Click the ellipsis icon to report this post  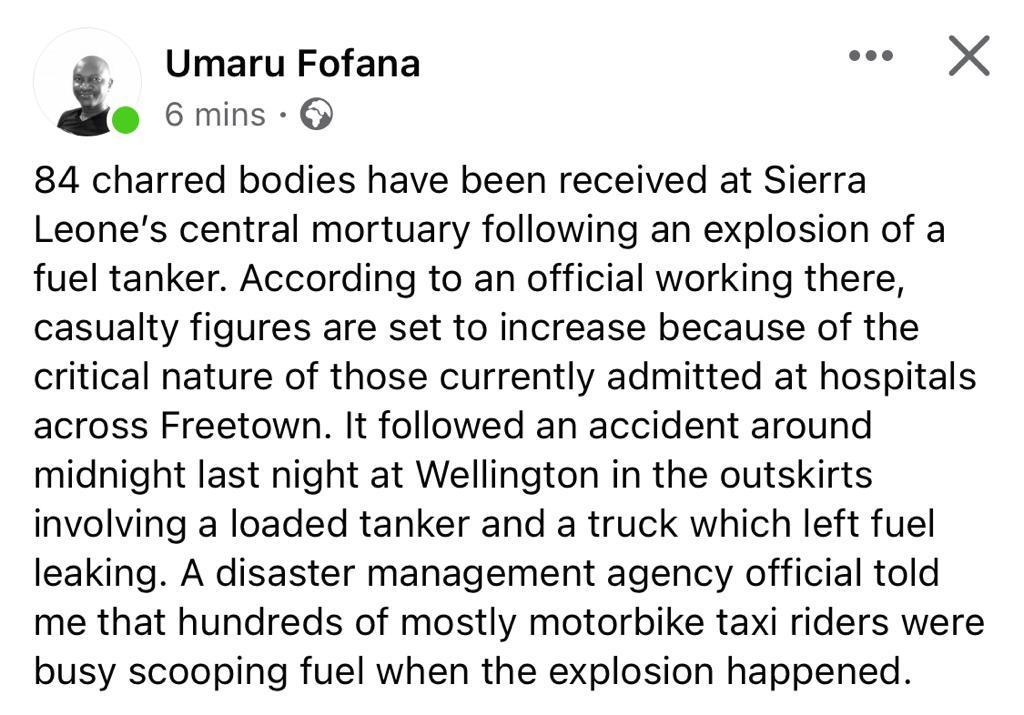pyautogui.click(x=870, y=57)
